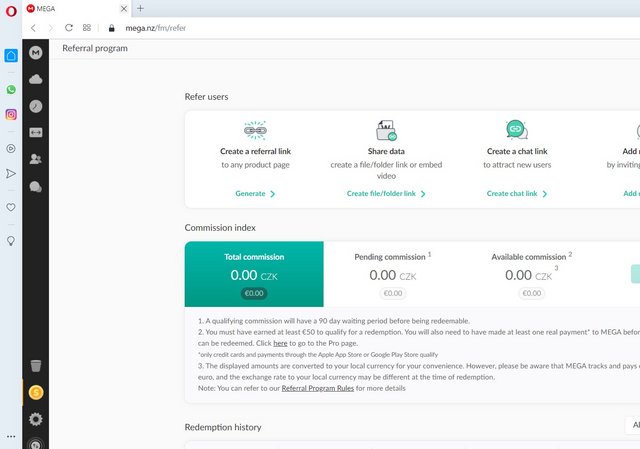This screenshot has width=640, height=449.
Task: Click the Referral program page title
Action: [x=95, y=48]
